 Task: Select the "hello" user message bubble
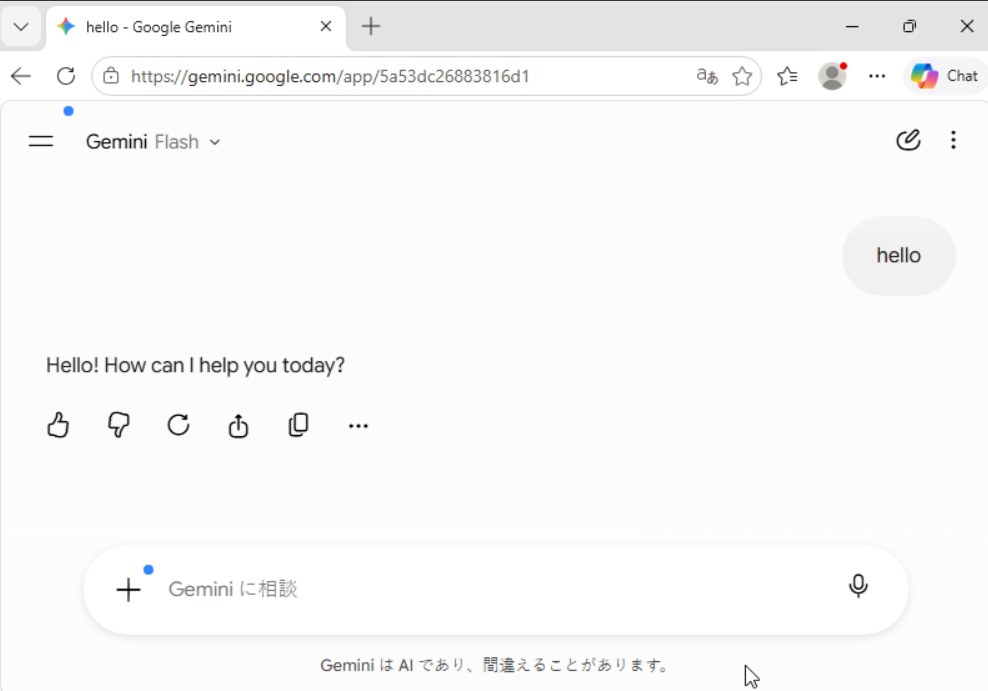click(899, 256)
